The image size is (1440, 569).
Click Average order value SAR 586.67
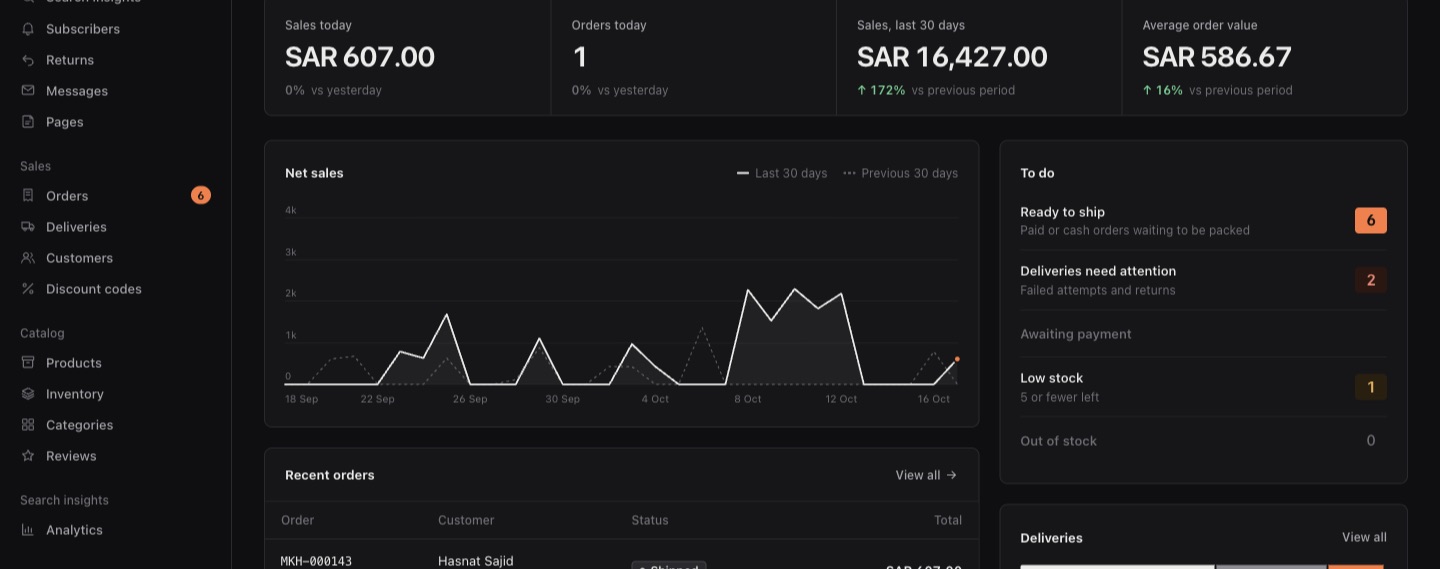tap(1217, 57)
